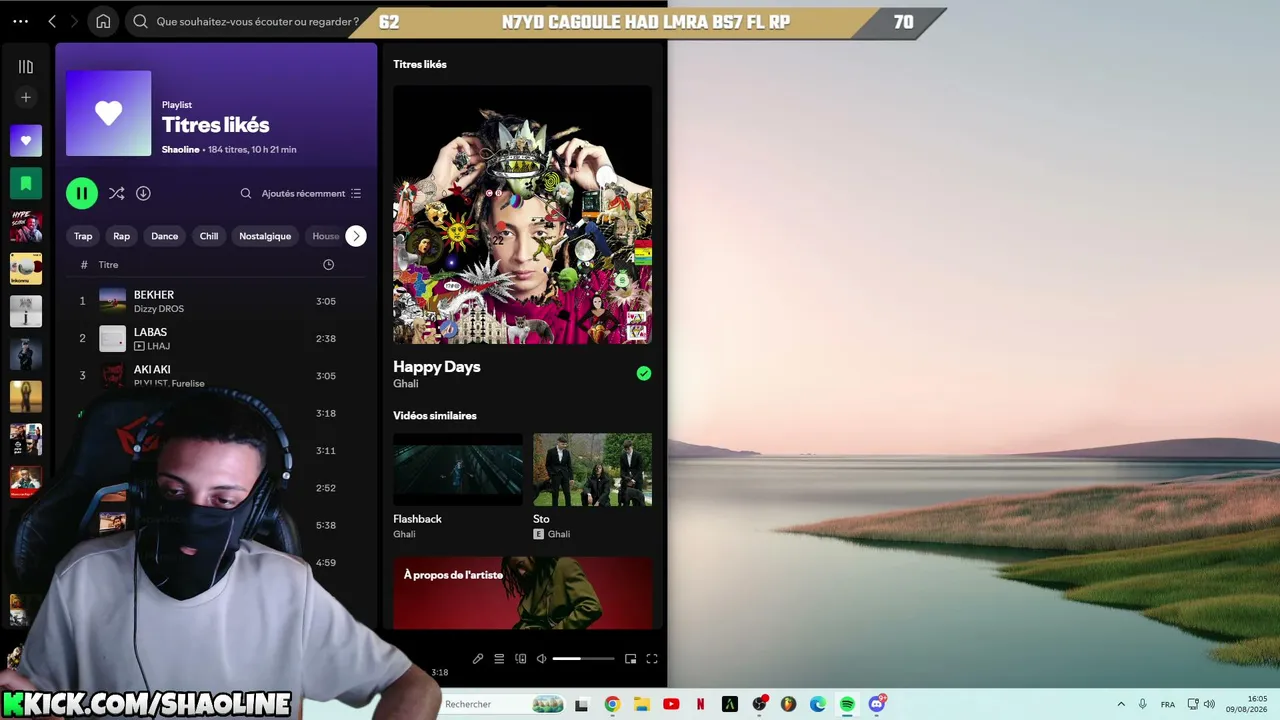Click the Happy Days album artwork

(522, 215)
